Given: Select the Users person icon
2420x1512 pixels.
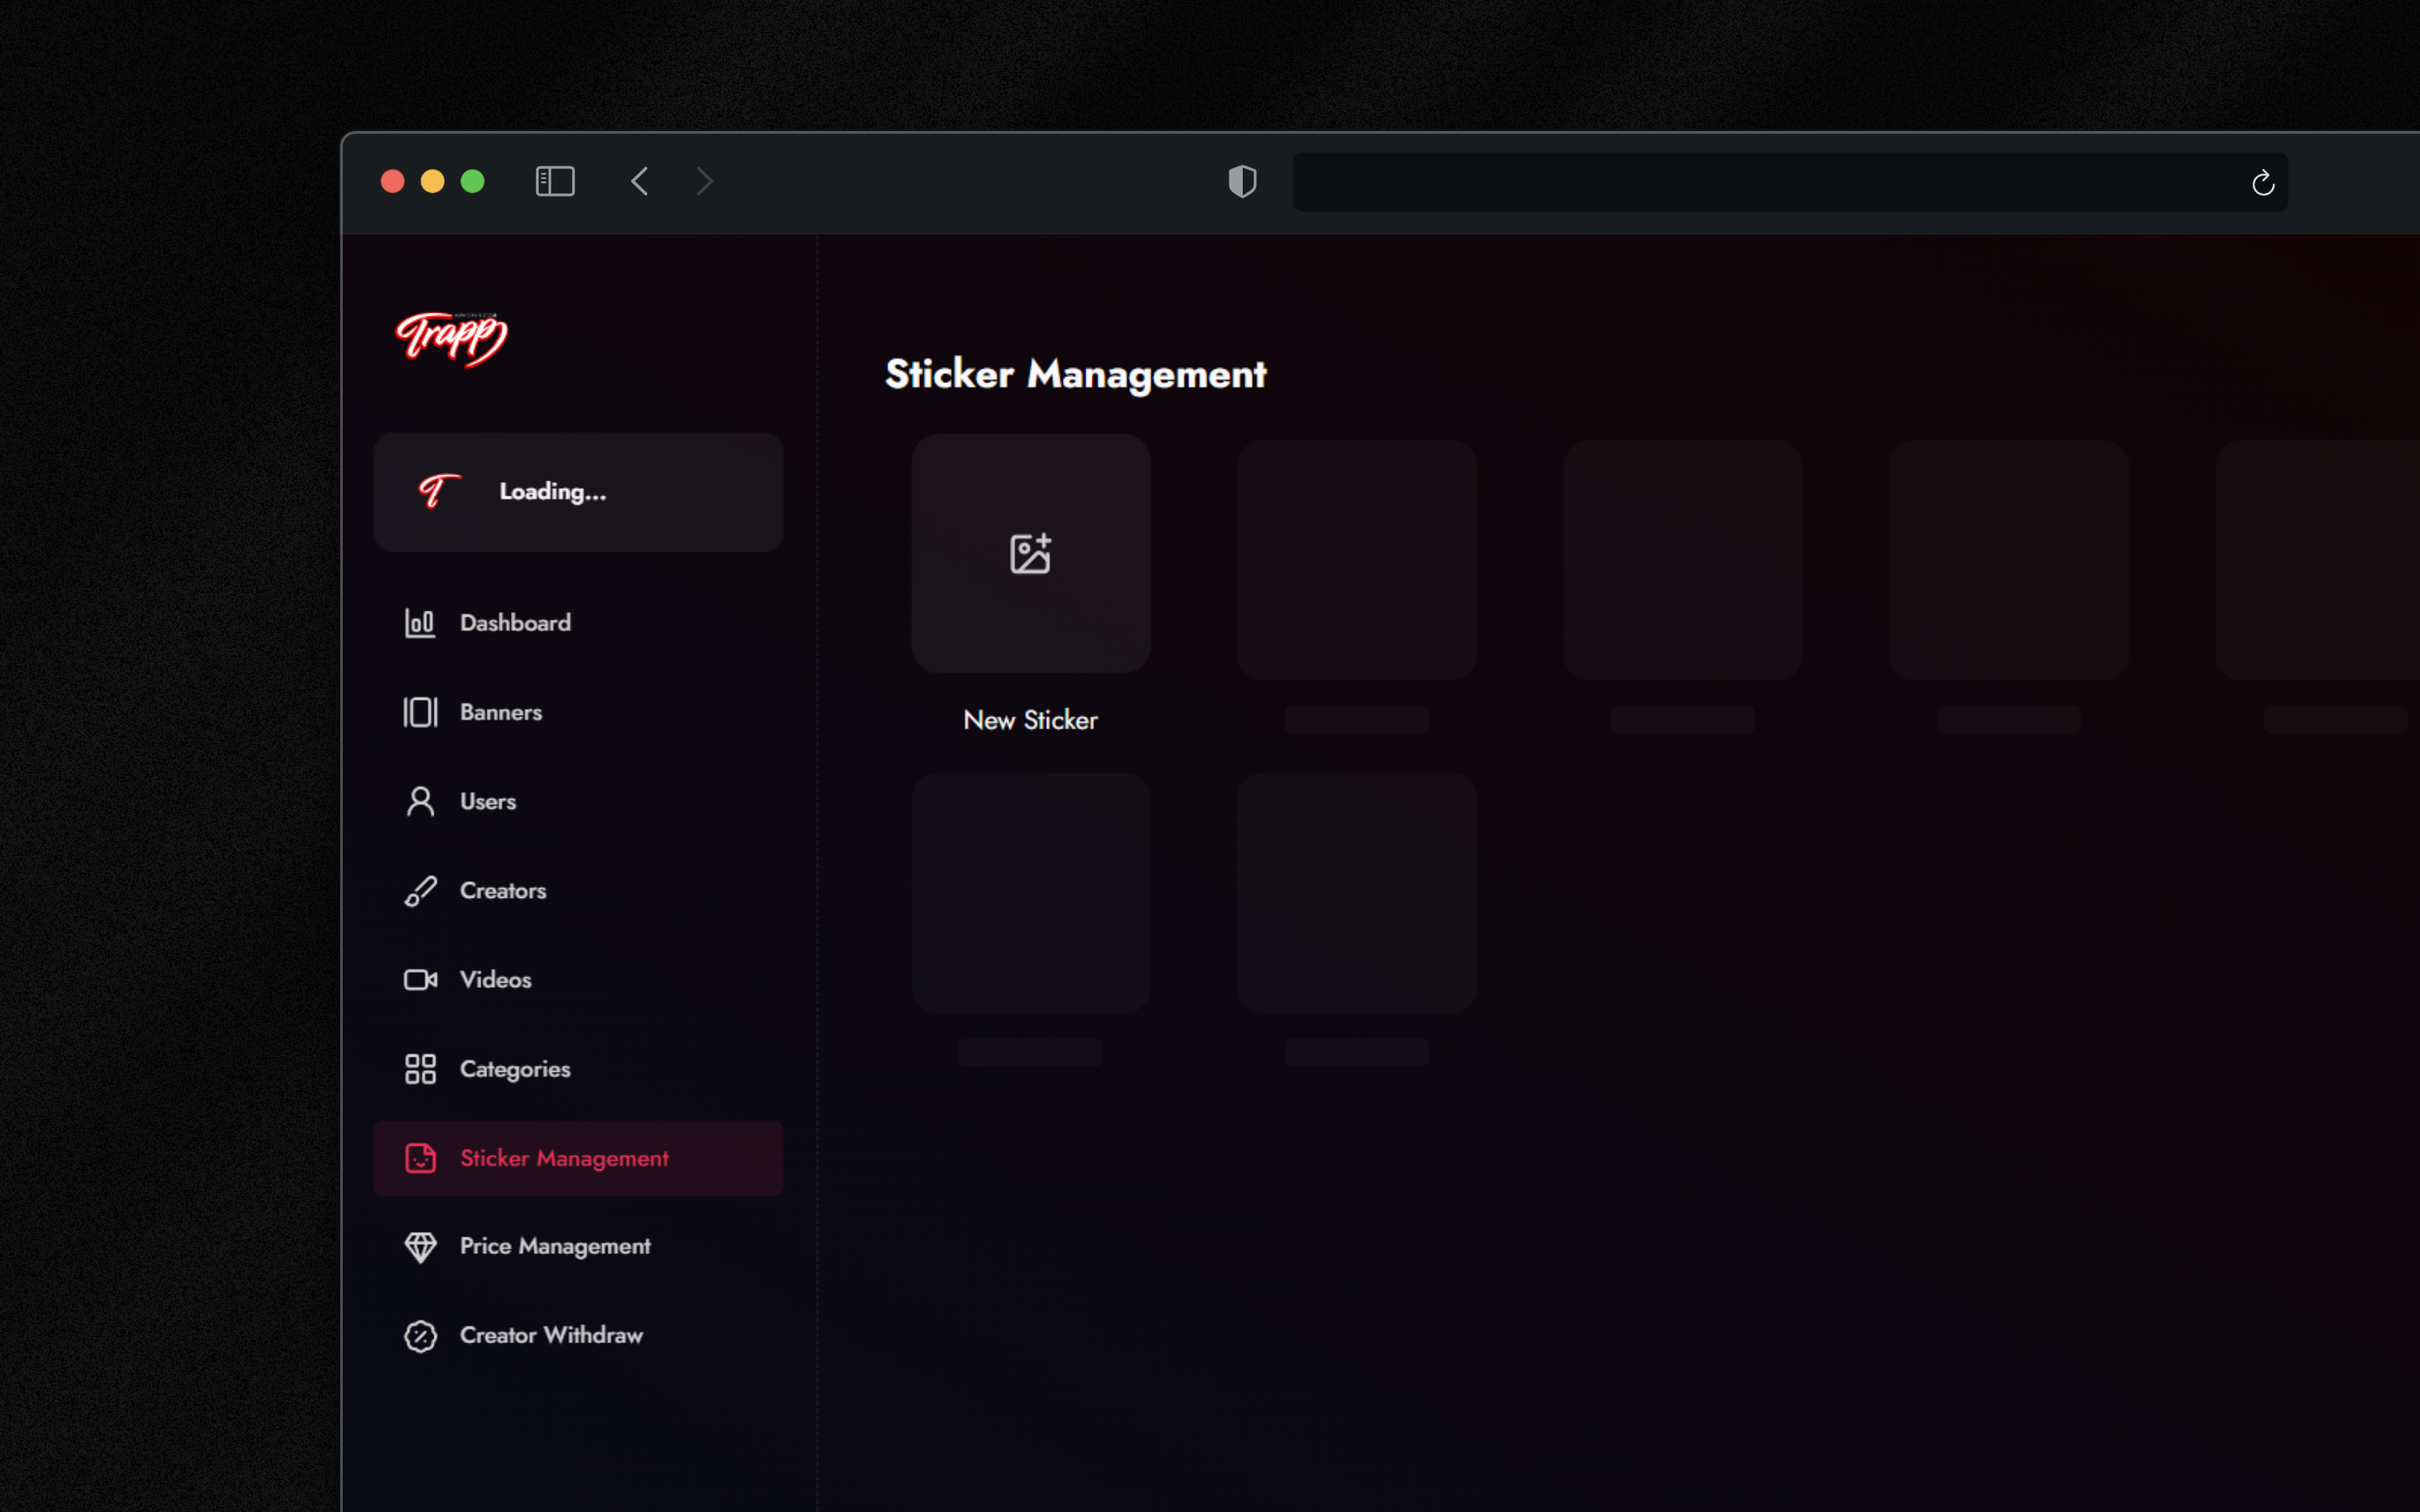Looking at the screenshot, I should click(420, 801).
